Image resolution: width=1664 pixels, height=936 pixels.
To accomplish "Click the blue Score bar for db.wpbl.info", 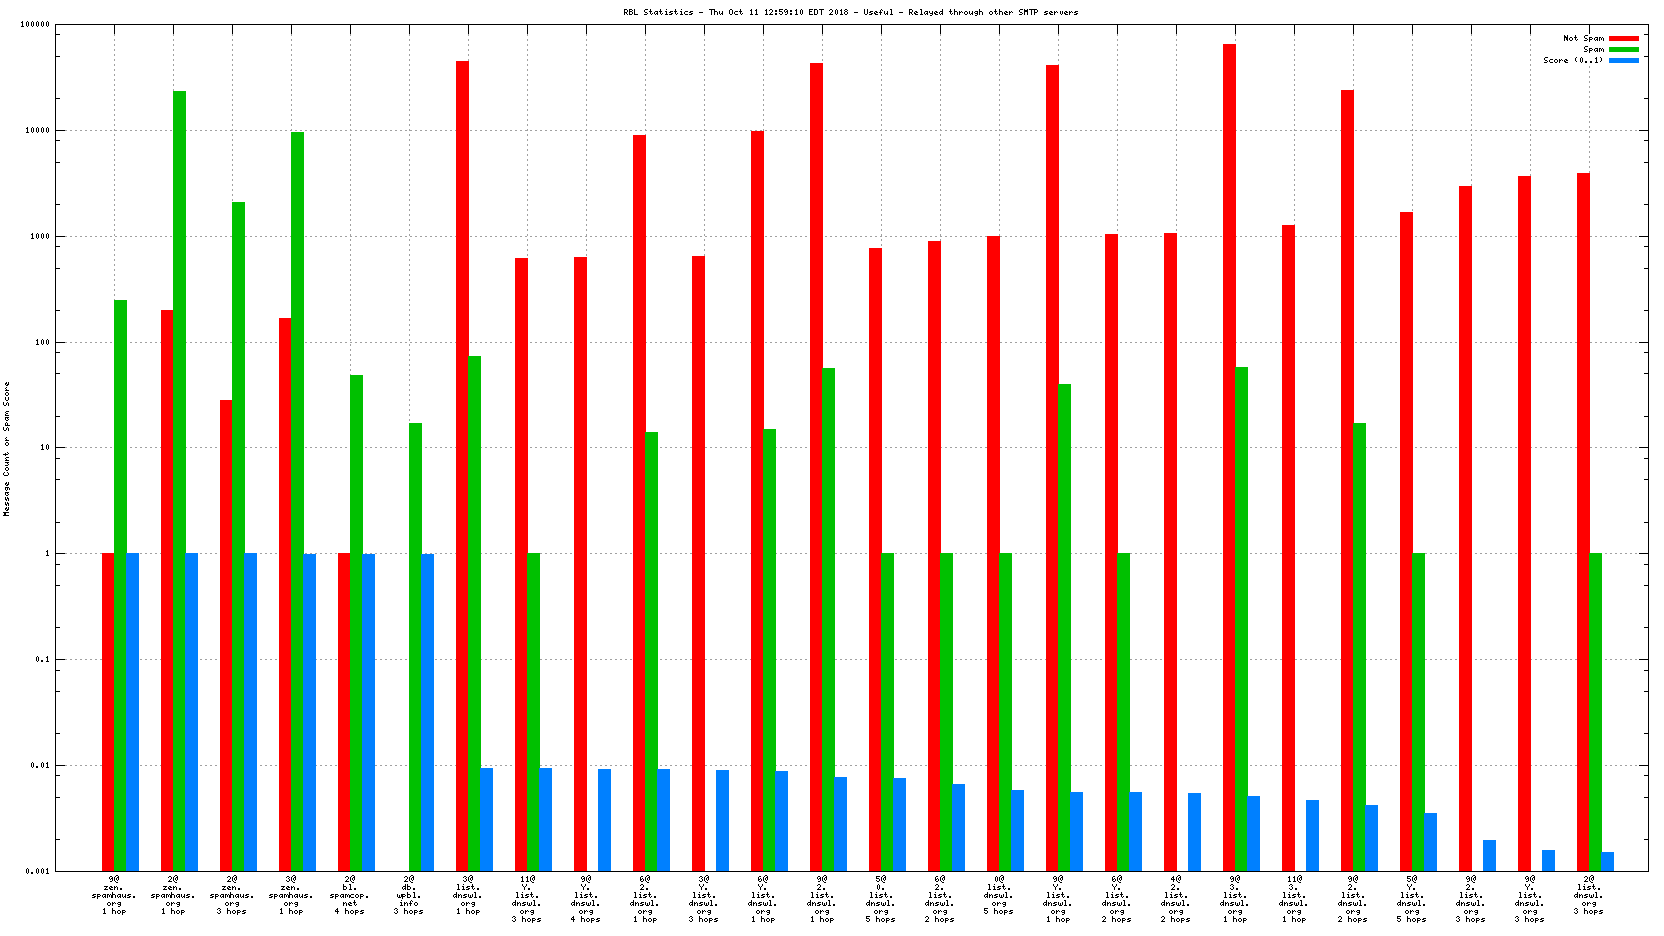I will click(428, 710).
